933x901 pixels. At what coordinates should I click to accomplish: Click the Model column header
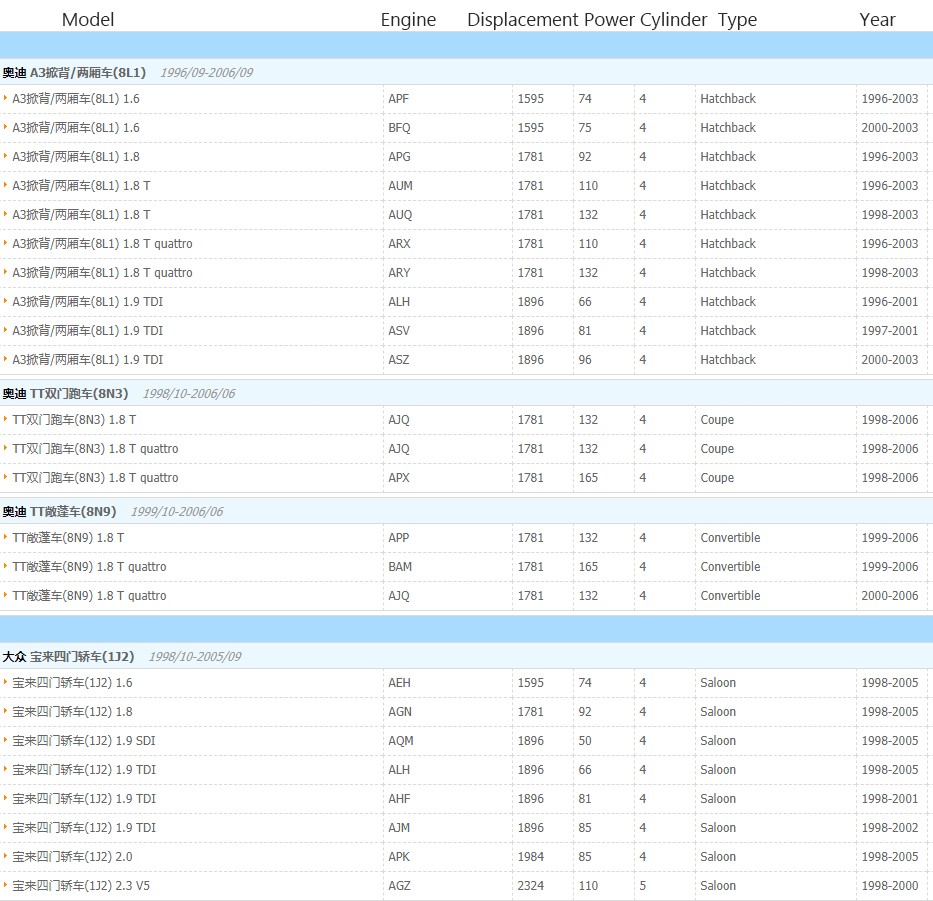(x=87, y=20)
